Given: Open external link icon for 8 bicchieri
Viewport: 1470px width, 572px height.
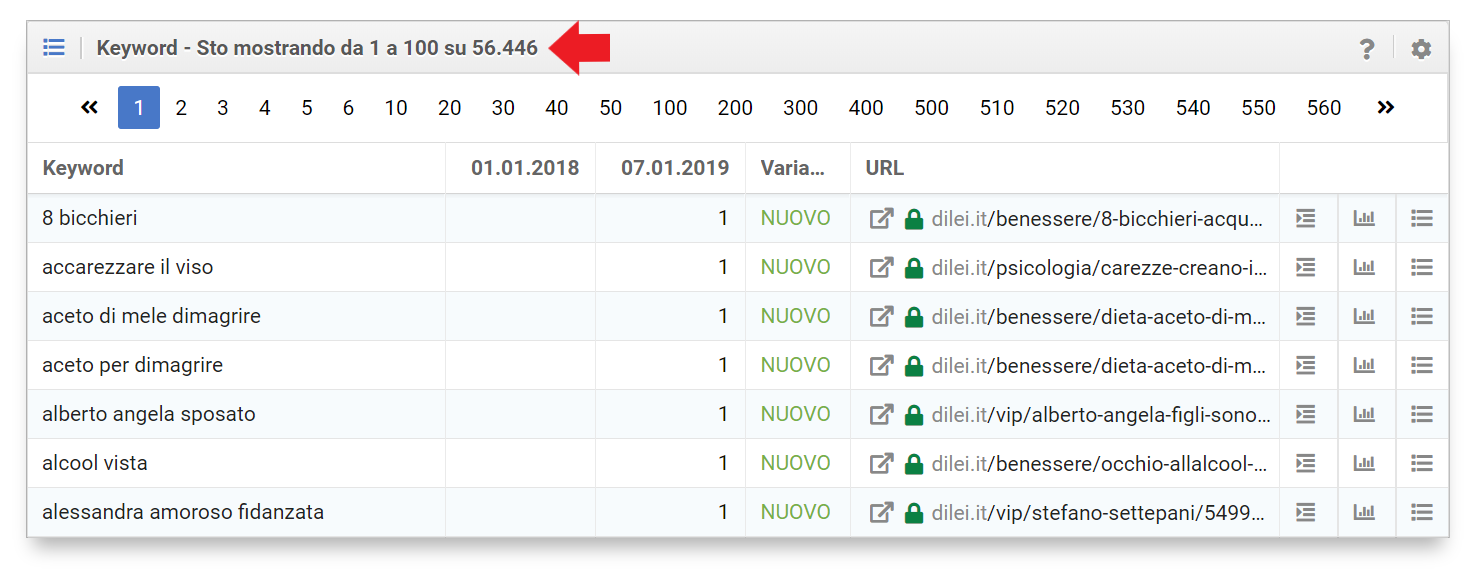Looking at the screenshot, I should point(881,218).
